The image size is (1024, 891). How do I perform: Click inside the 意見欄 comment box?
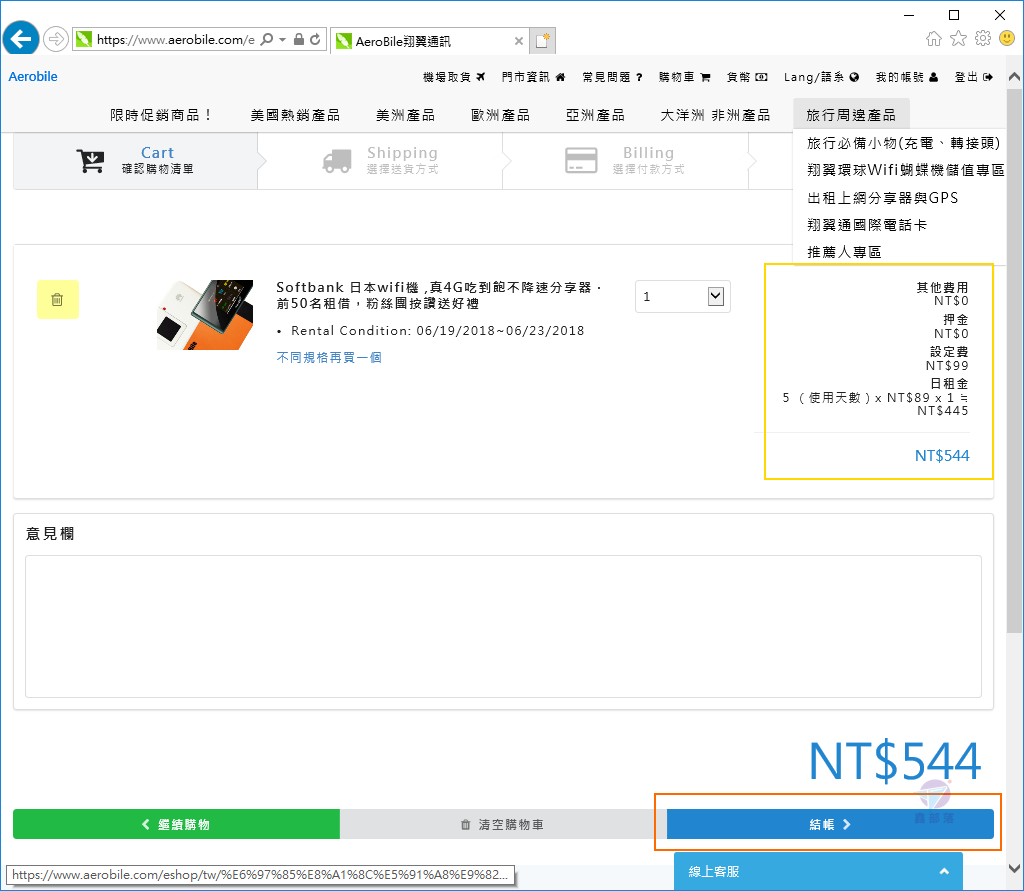(x=503, y=626)
